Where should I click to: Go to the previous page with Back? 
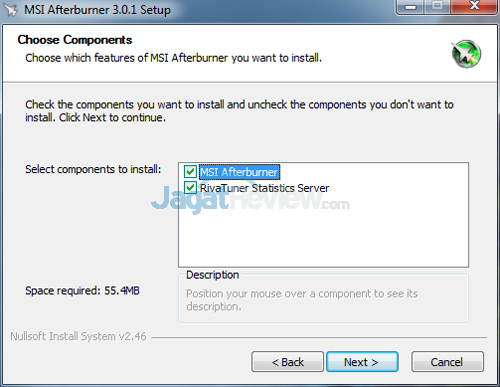point(287,362)
